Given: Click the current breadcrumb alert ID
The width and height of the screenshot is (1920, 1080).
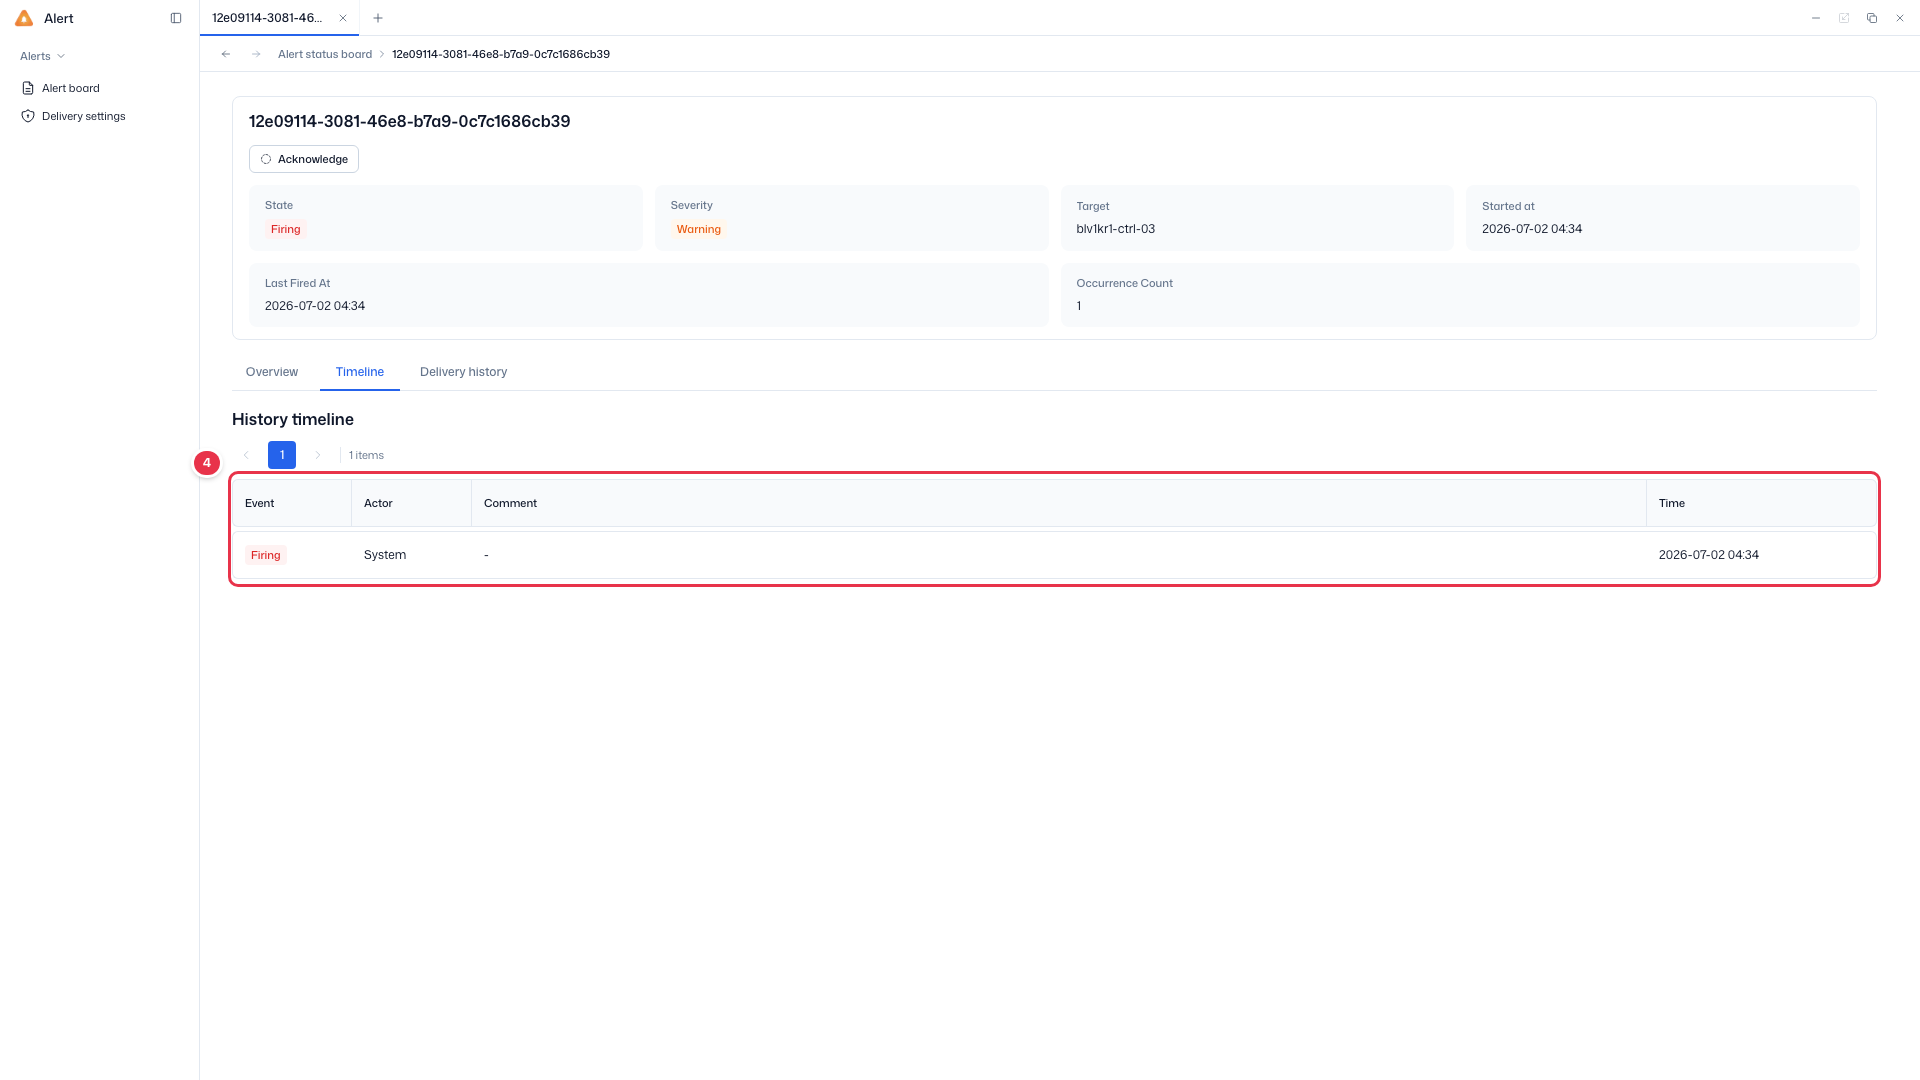Looking at the screenshot, I should point(501,54).
